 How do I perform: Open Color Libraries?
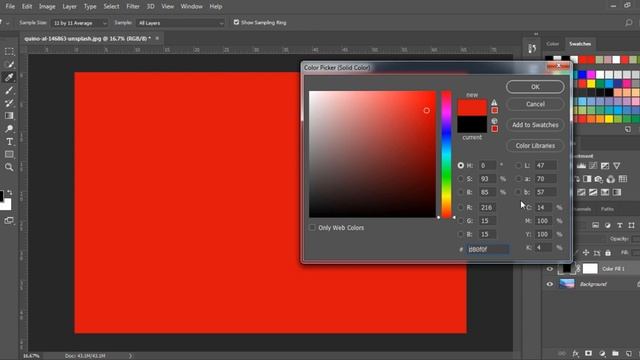[535, 146]
